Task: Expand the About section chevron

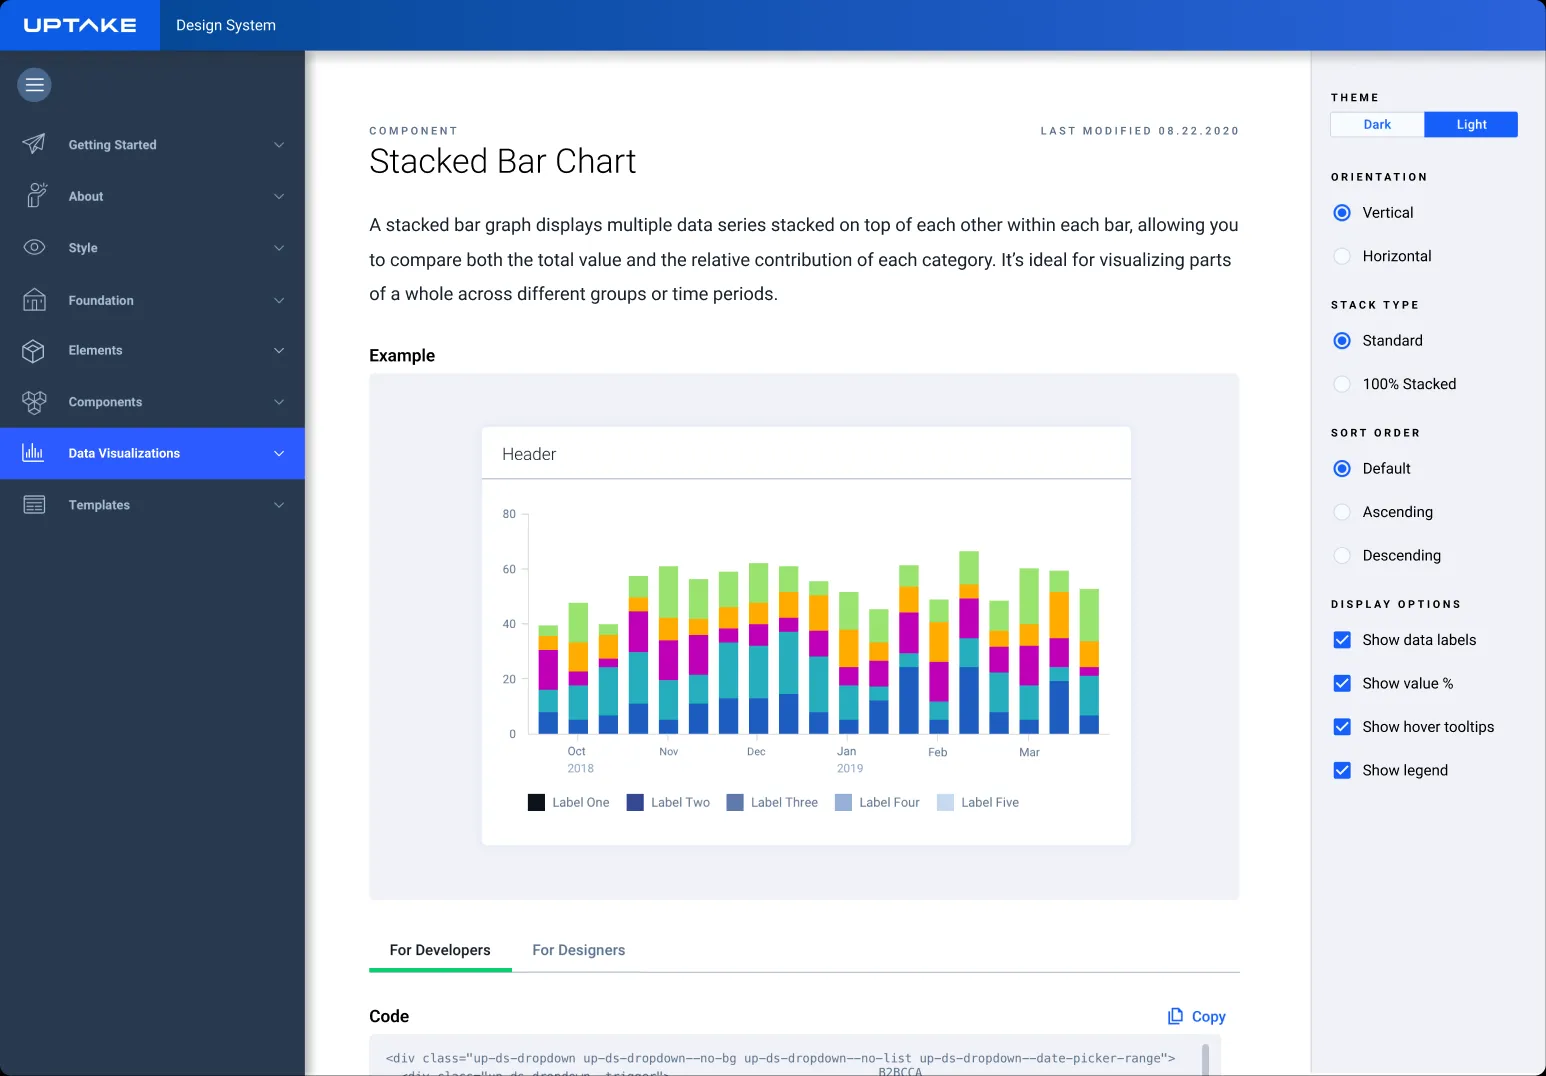Action: click(279, 196)
